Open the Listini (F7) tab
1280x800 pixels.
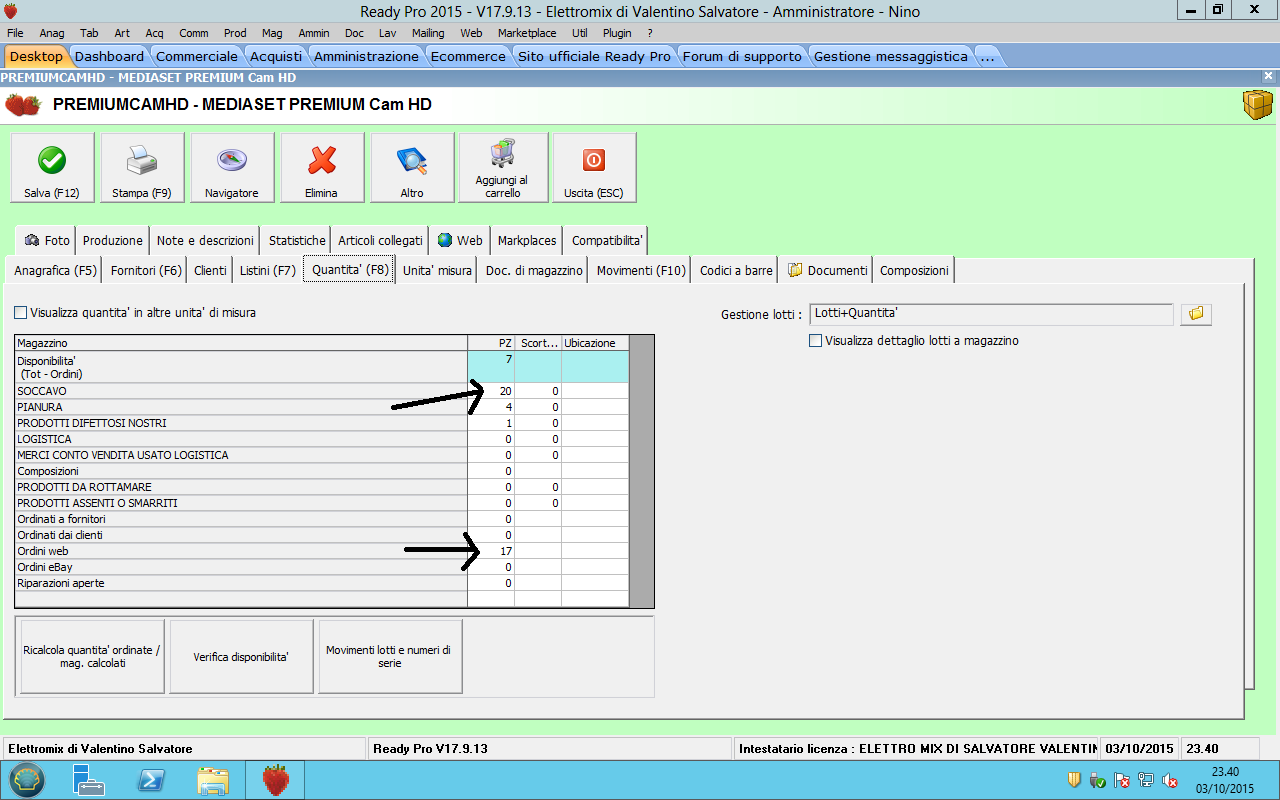(x=267, y=271)
